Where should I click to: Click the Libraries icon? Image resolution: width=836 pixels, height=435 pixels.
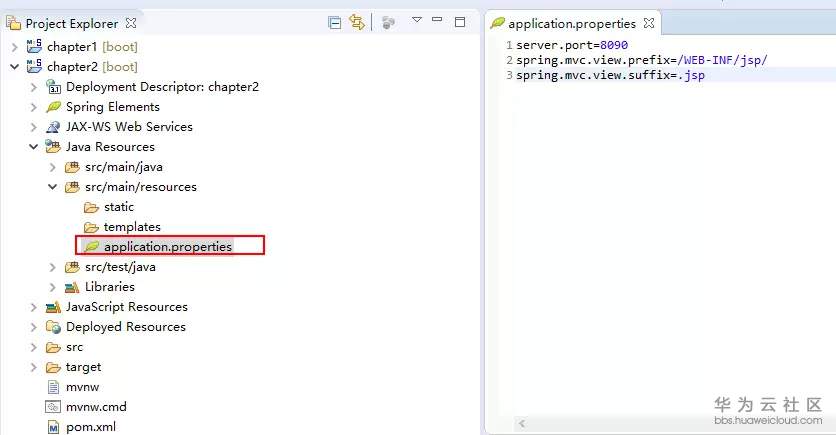point(72,287)
